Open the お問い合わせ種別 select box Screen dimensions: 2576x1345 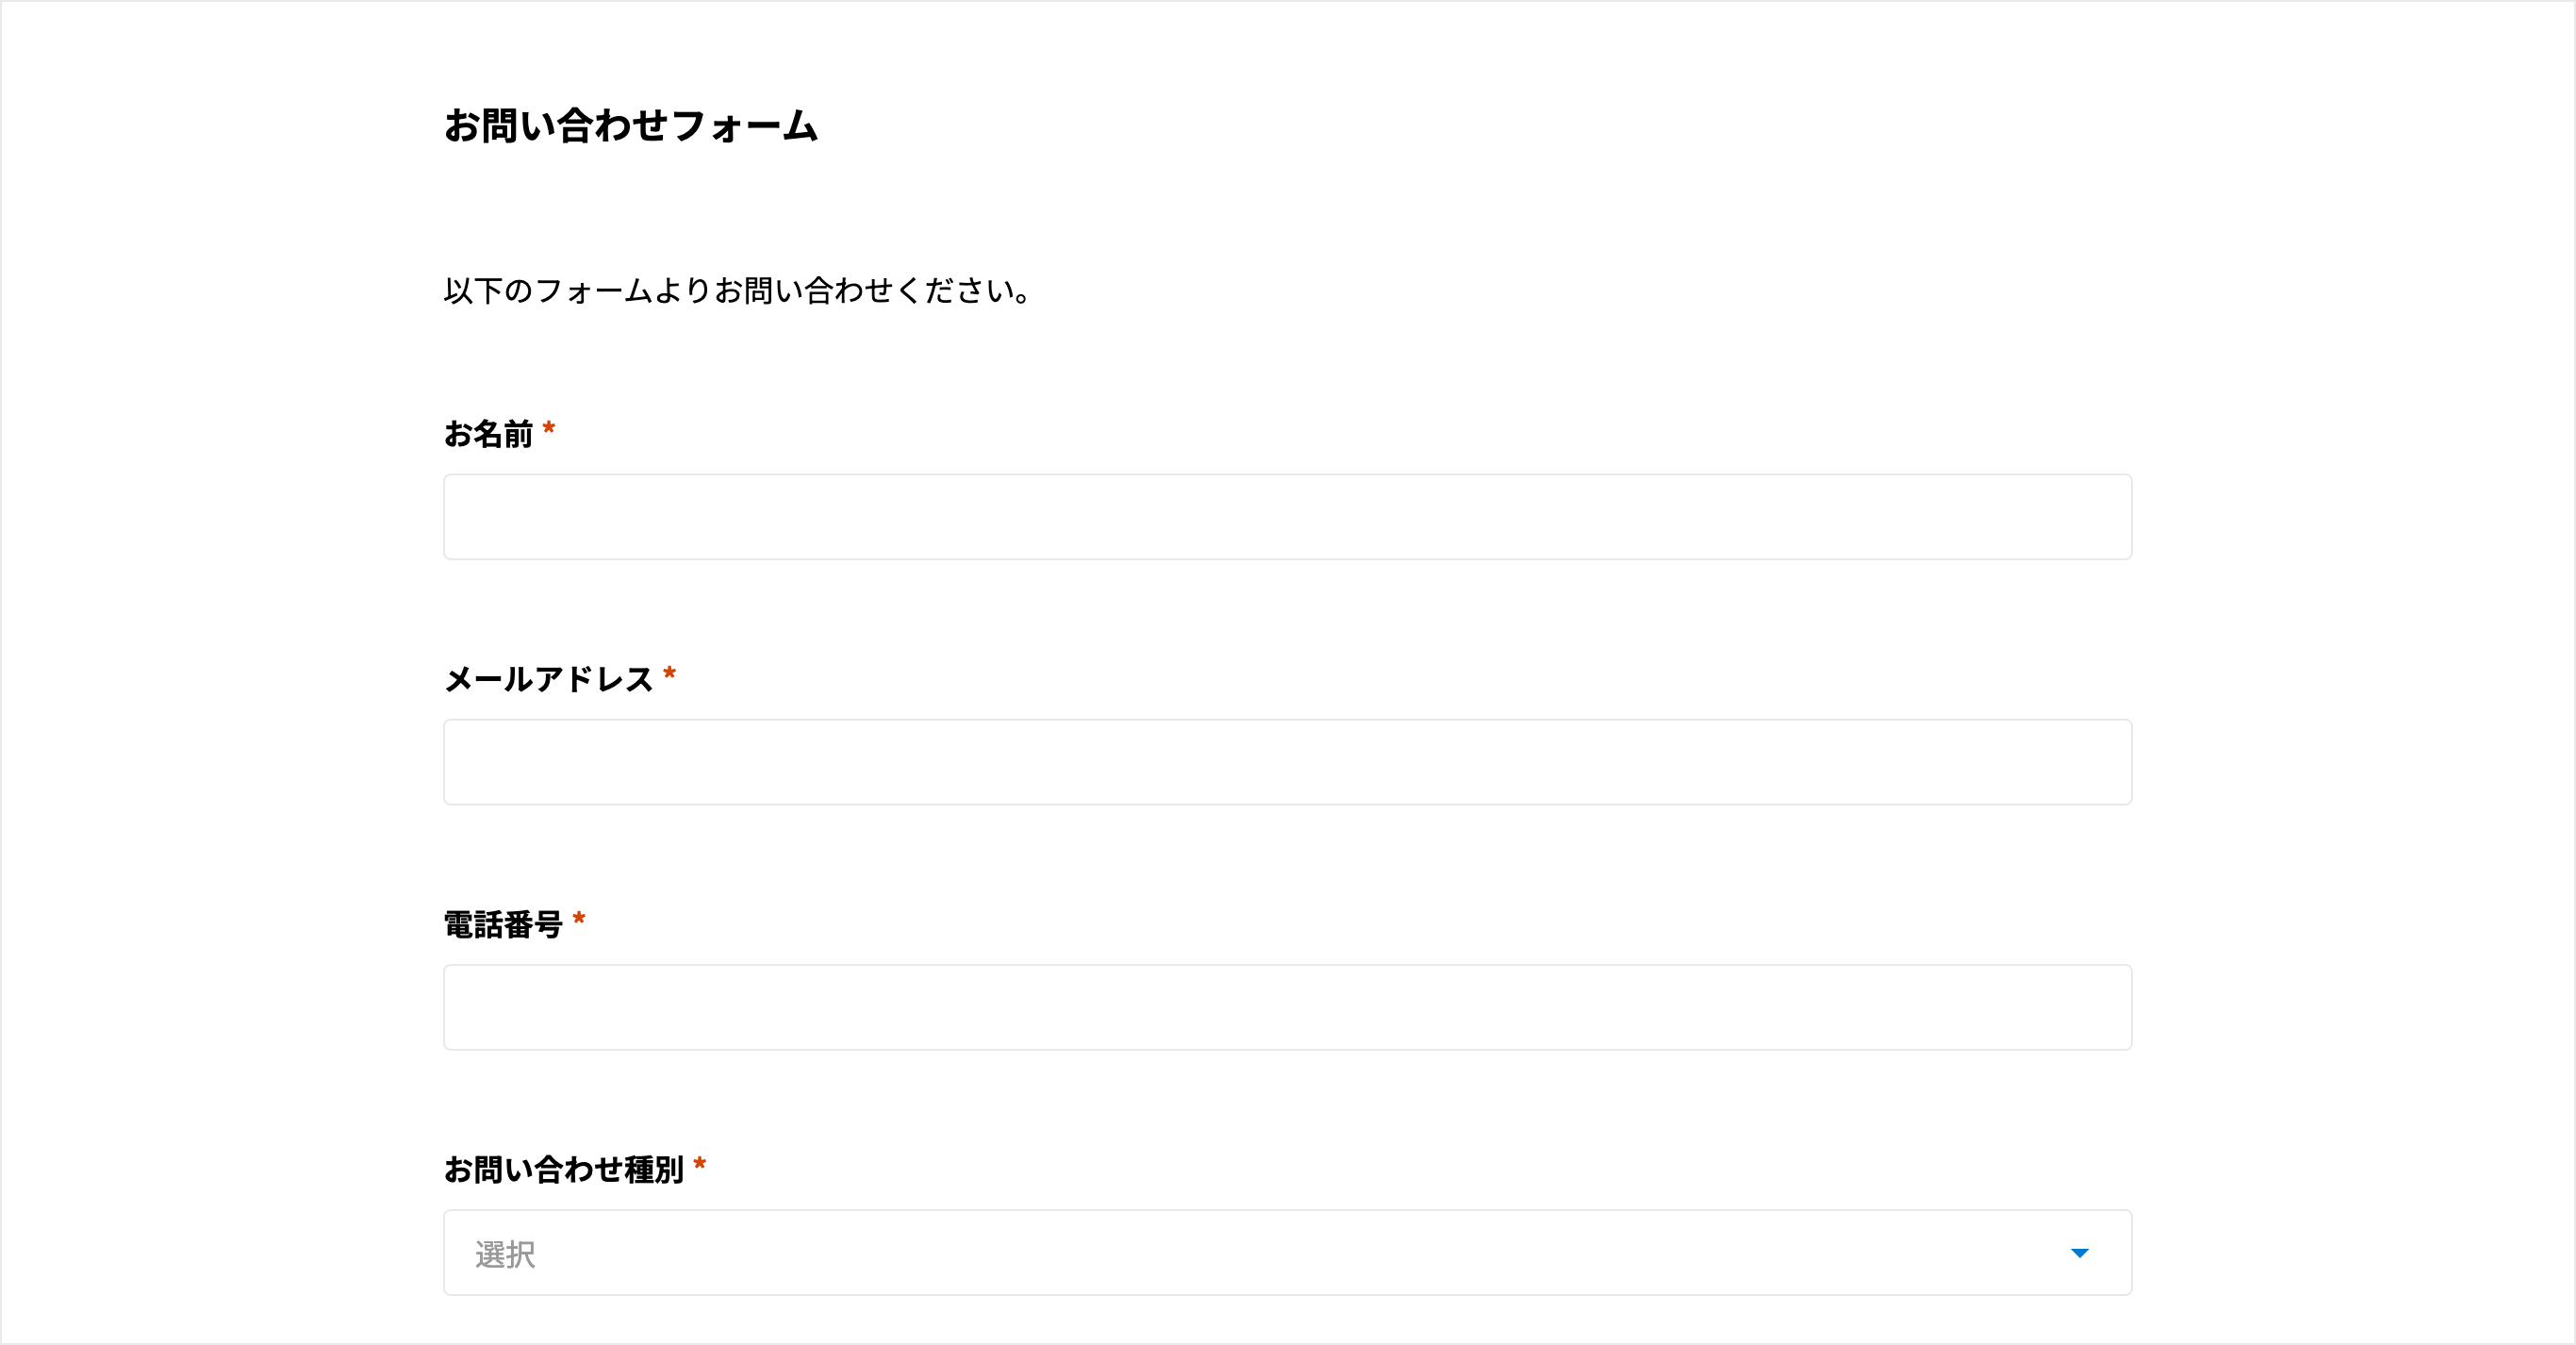click(1288, 1253)
